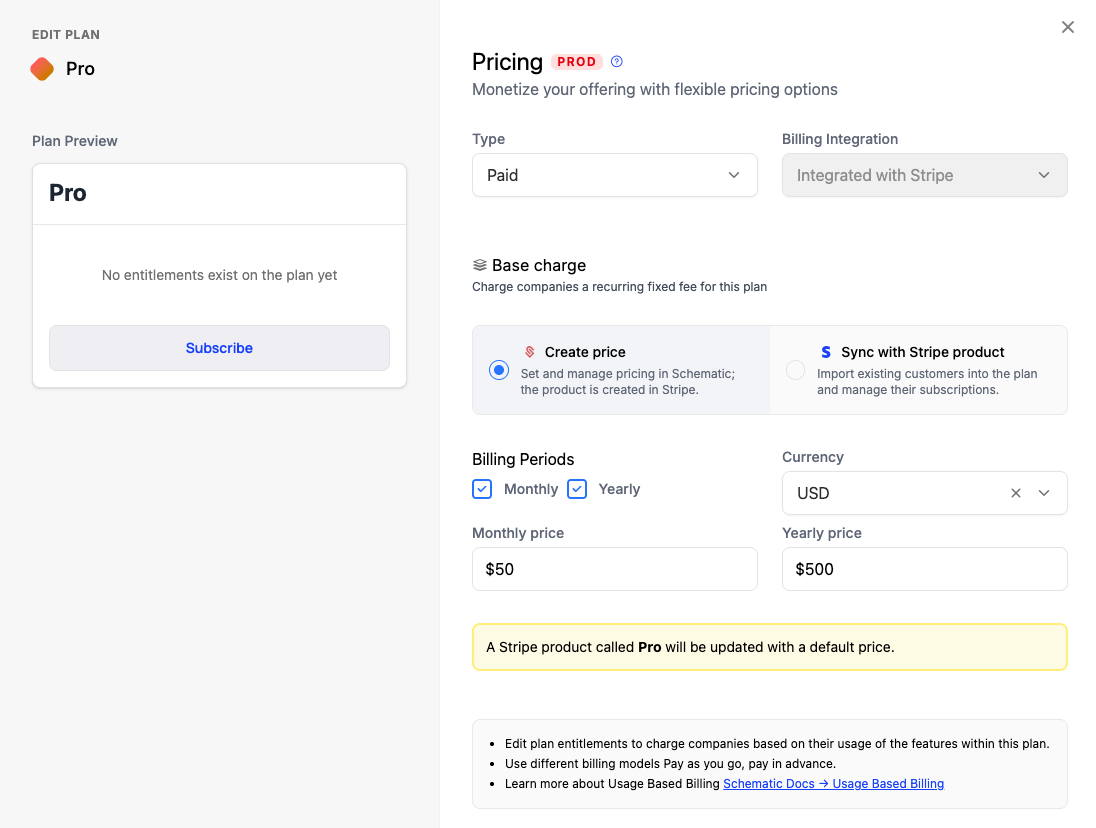
Task: Click the Subscribe button in Plan Preview
Action: (219, 347)
